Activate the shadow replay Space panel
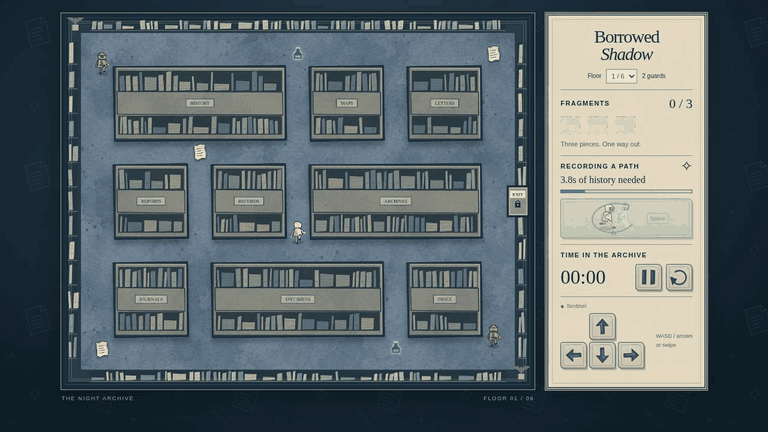 pyautogui.click(x=626, y=218)
